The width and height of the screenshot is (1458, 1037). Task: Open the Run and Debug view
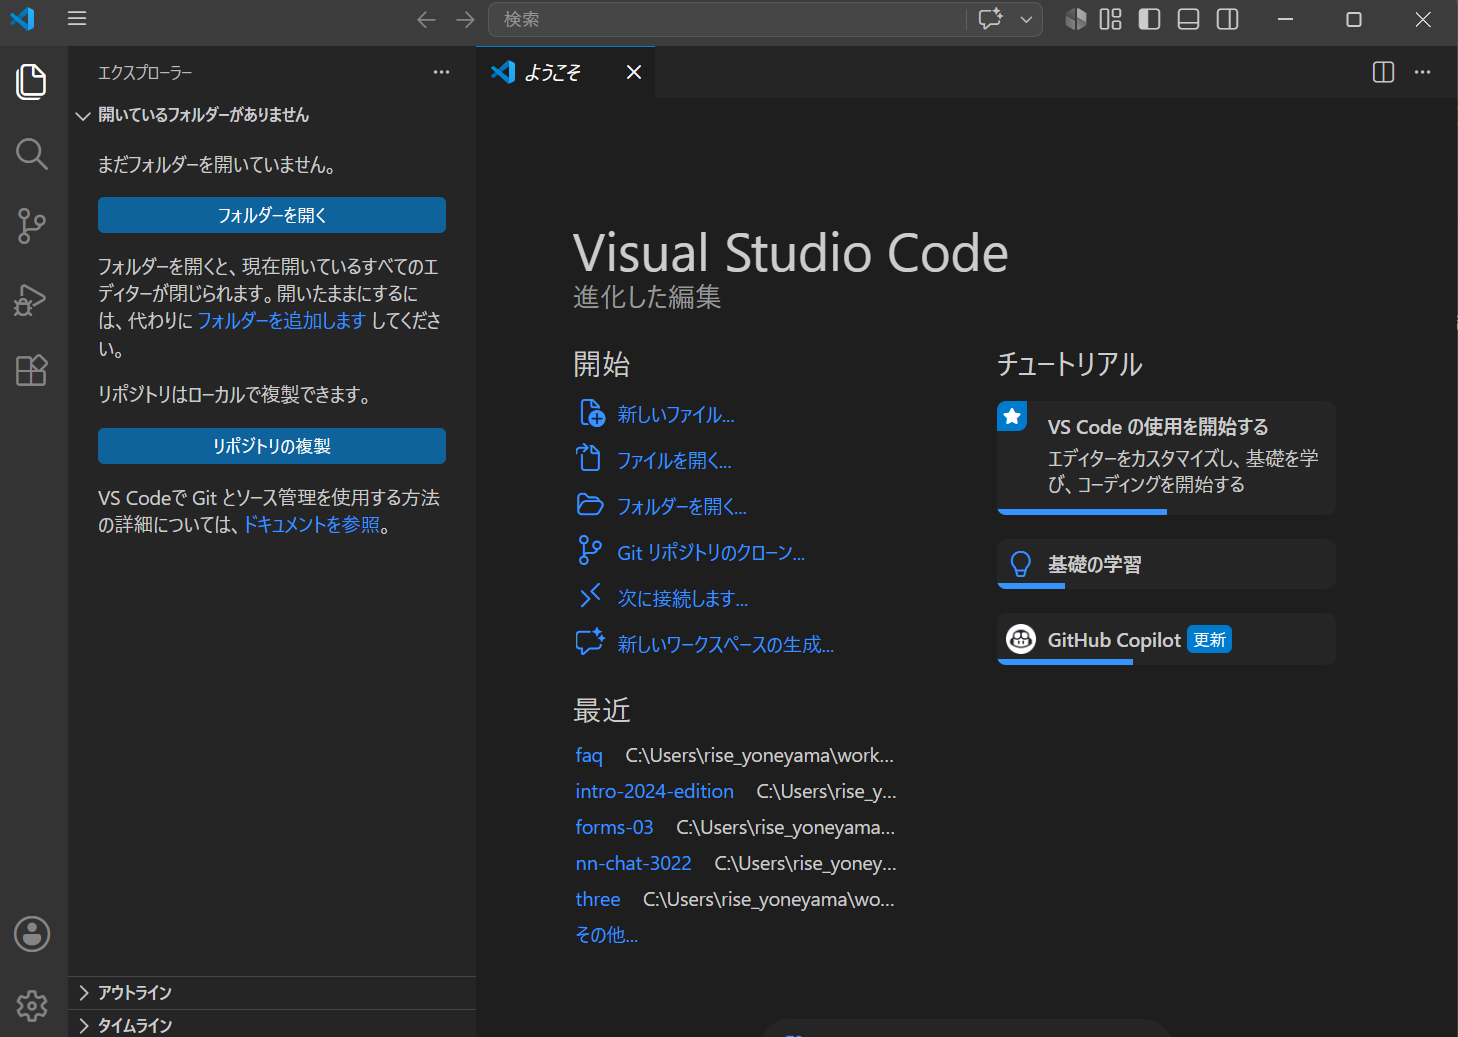(32, 299)
